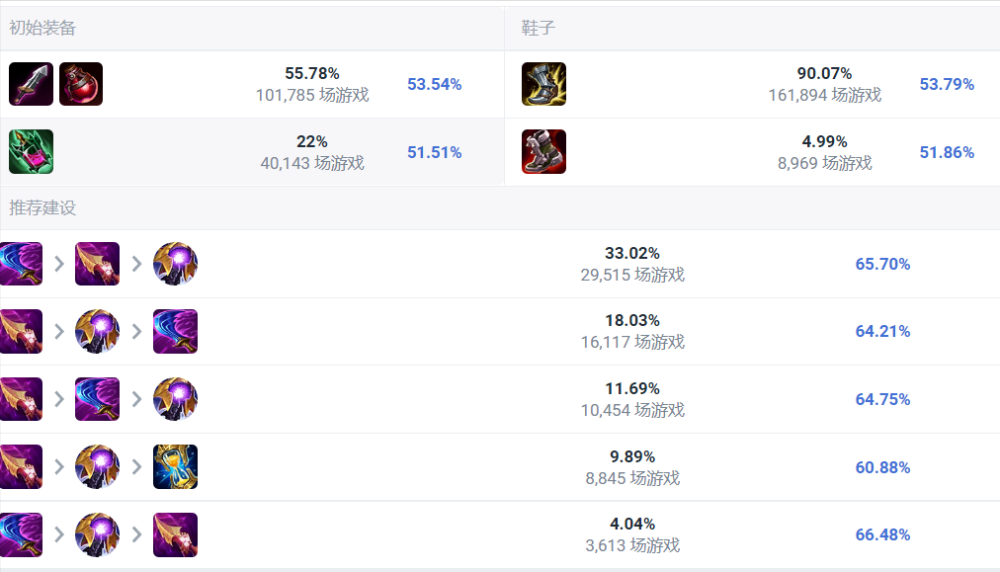
Task: Select the first item of the 11.69% build
Action: (21, 399)
